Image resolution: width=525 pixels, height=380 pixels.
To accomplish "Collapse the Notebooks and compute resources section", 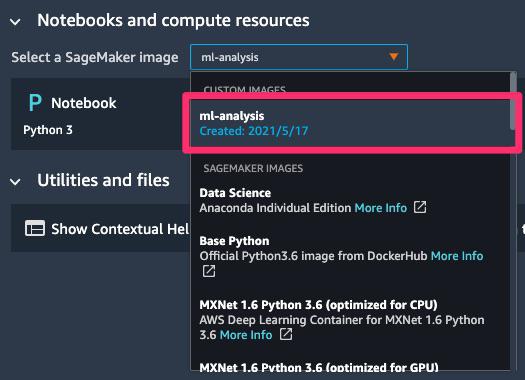I will point(15,22).
